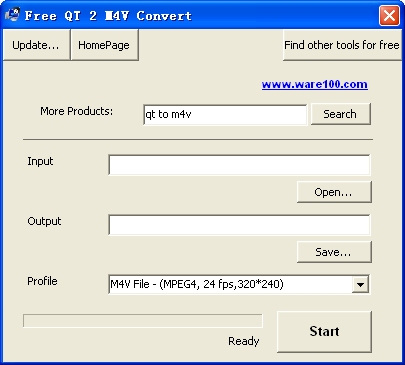Click Find other tools for free

pyautogui.click(x=342, y=45)
